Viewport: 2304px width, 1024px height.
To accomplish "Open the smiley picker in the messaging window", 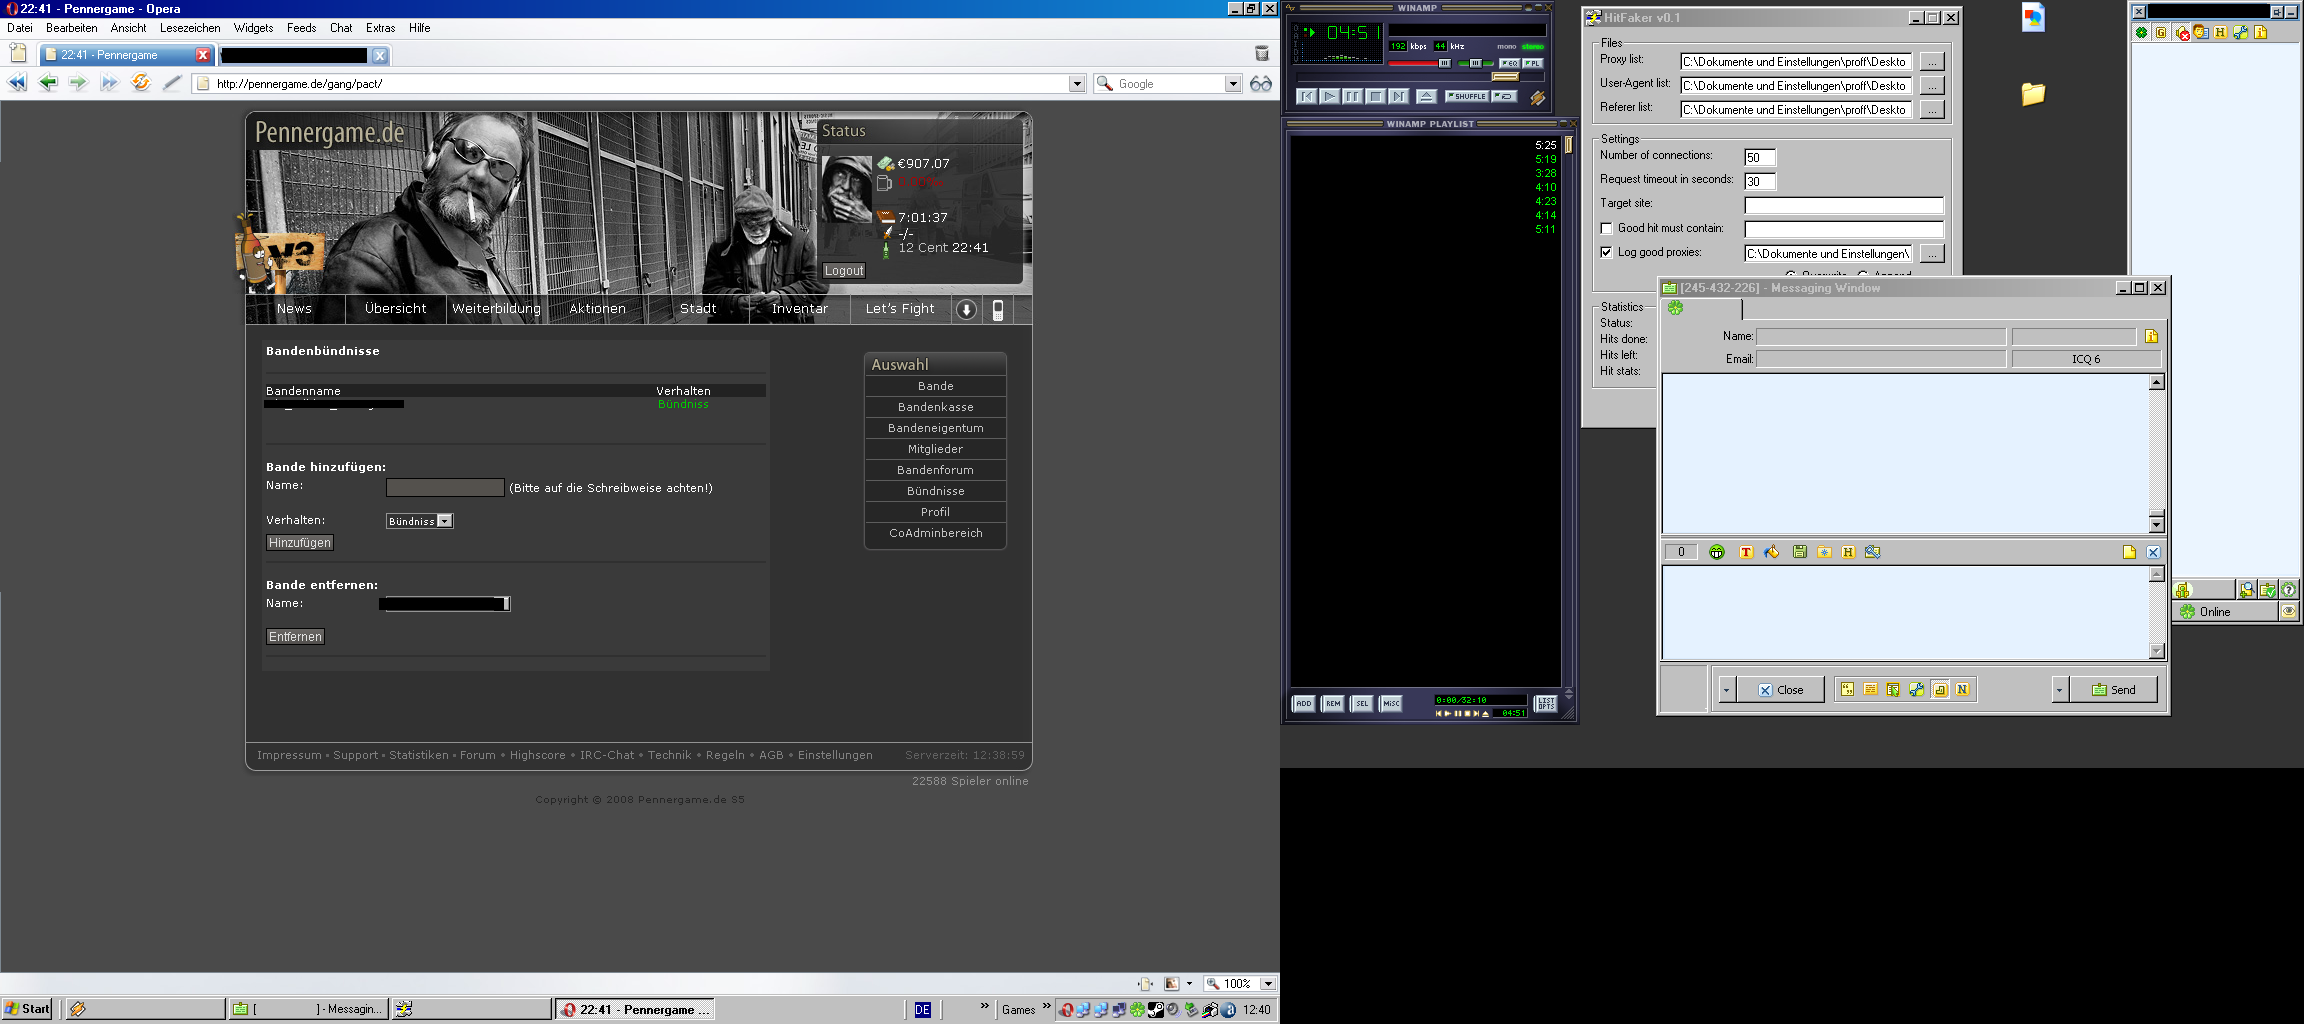I will pos(1717,552).
